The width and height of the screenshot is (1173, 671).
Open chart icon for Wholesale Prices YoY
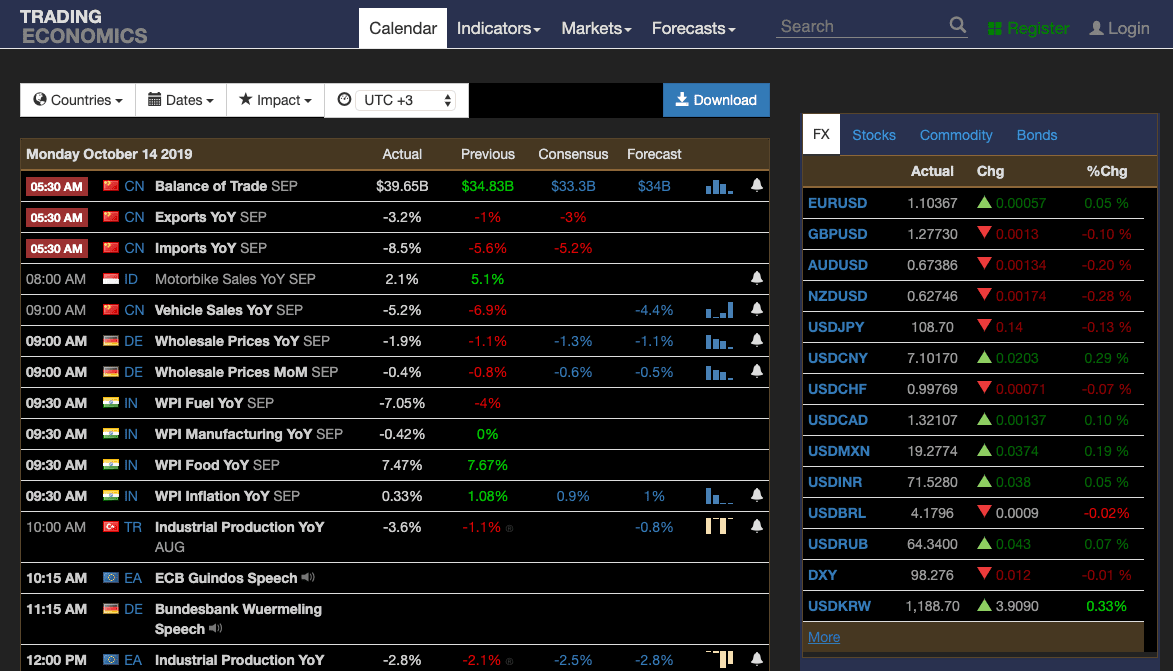click(x=719, y=341)
